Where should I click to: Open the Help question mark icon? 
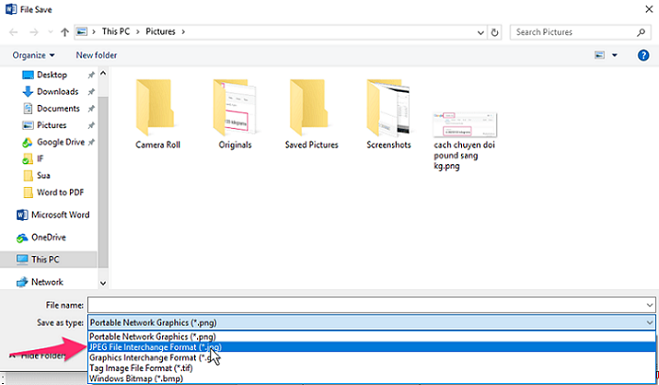click(x=643, y=55)
